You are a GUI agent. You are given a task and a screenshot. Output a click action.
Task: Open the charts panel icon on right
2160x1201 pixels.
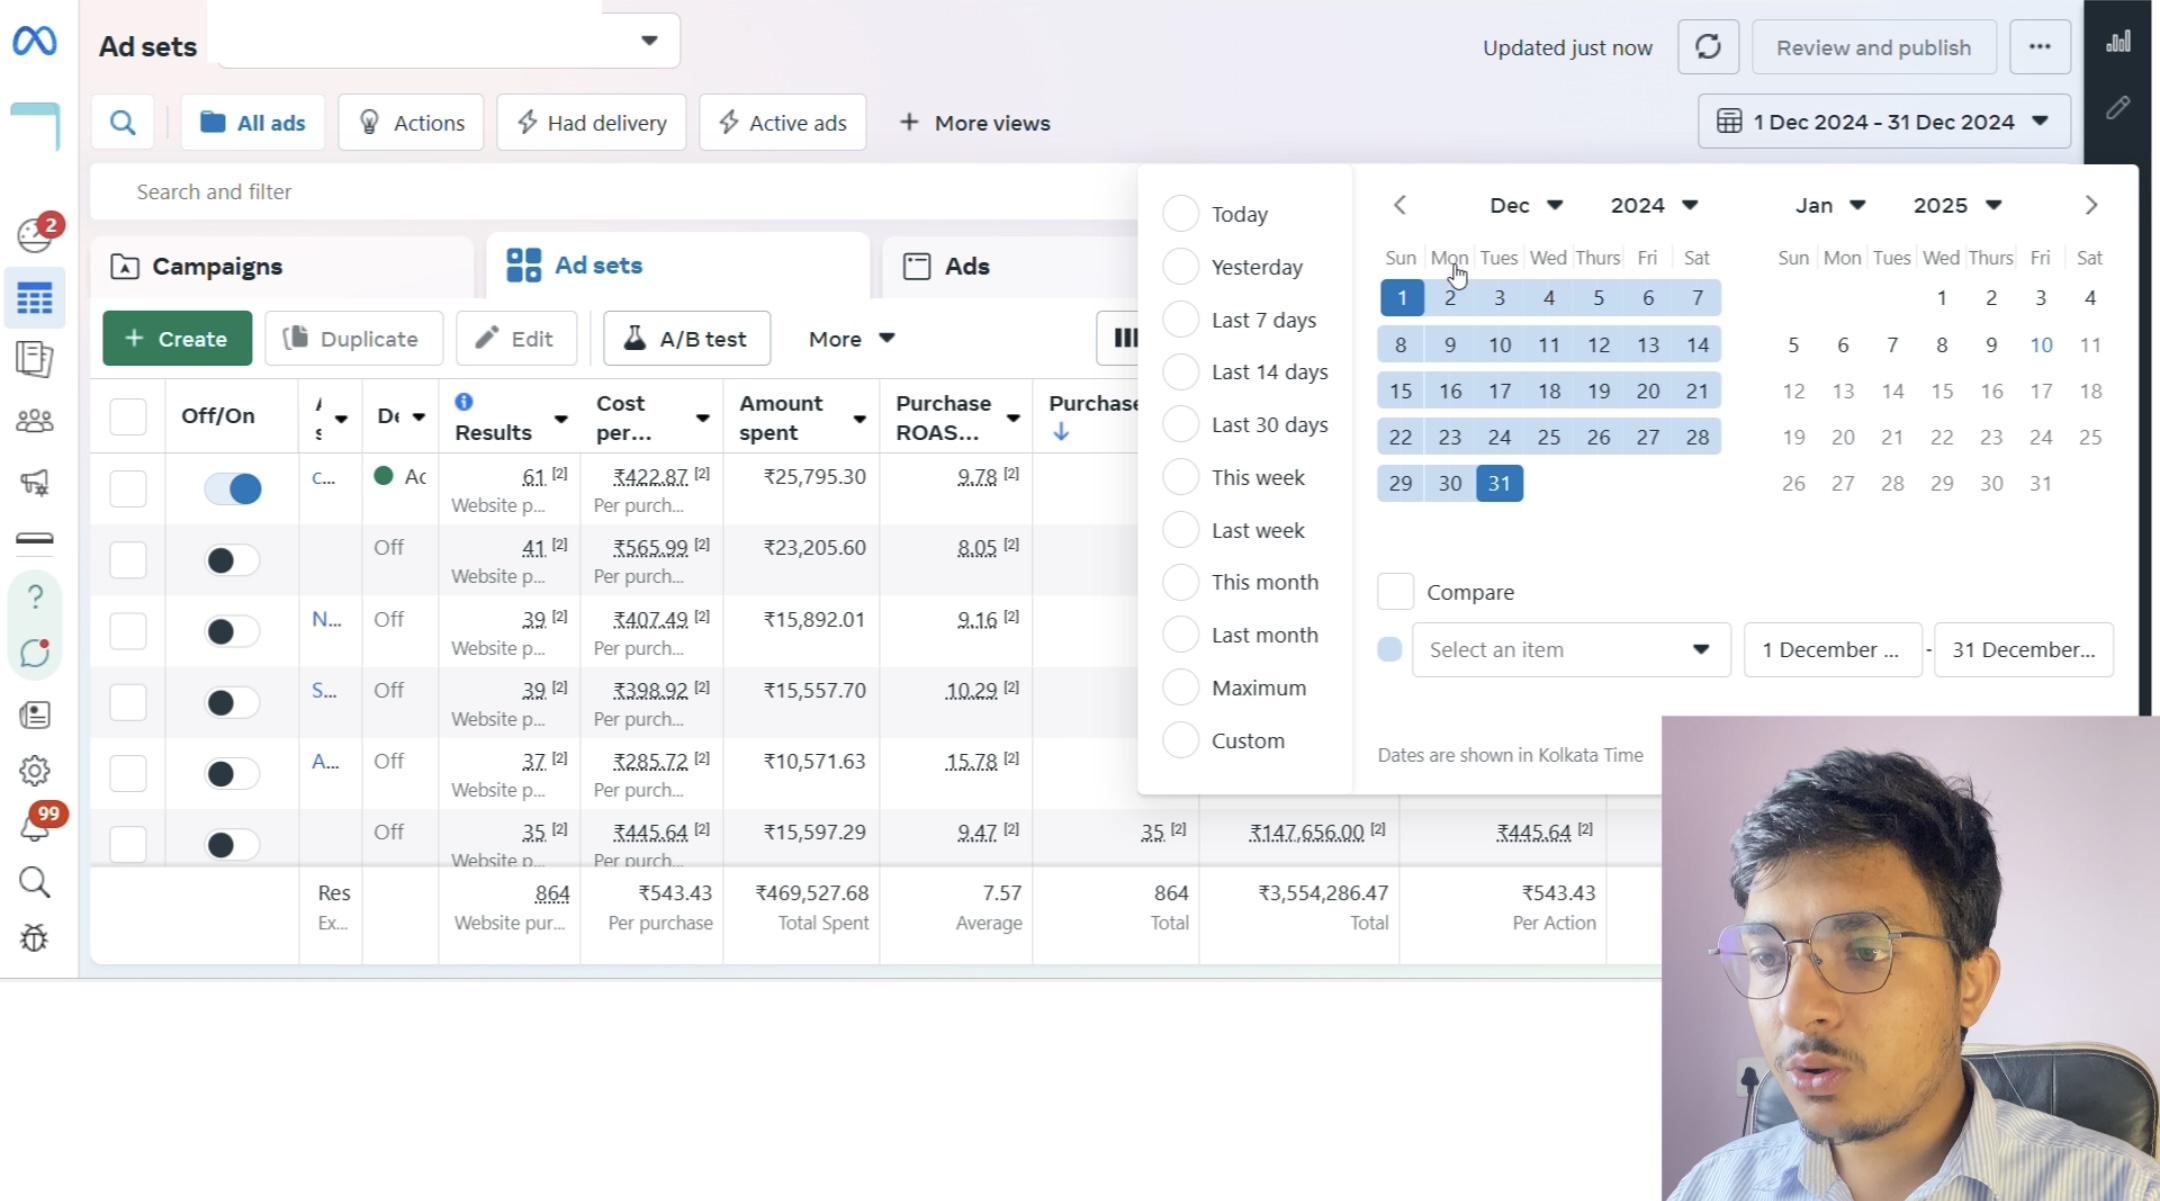coord(2118,42)
